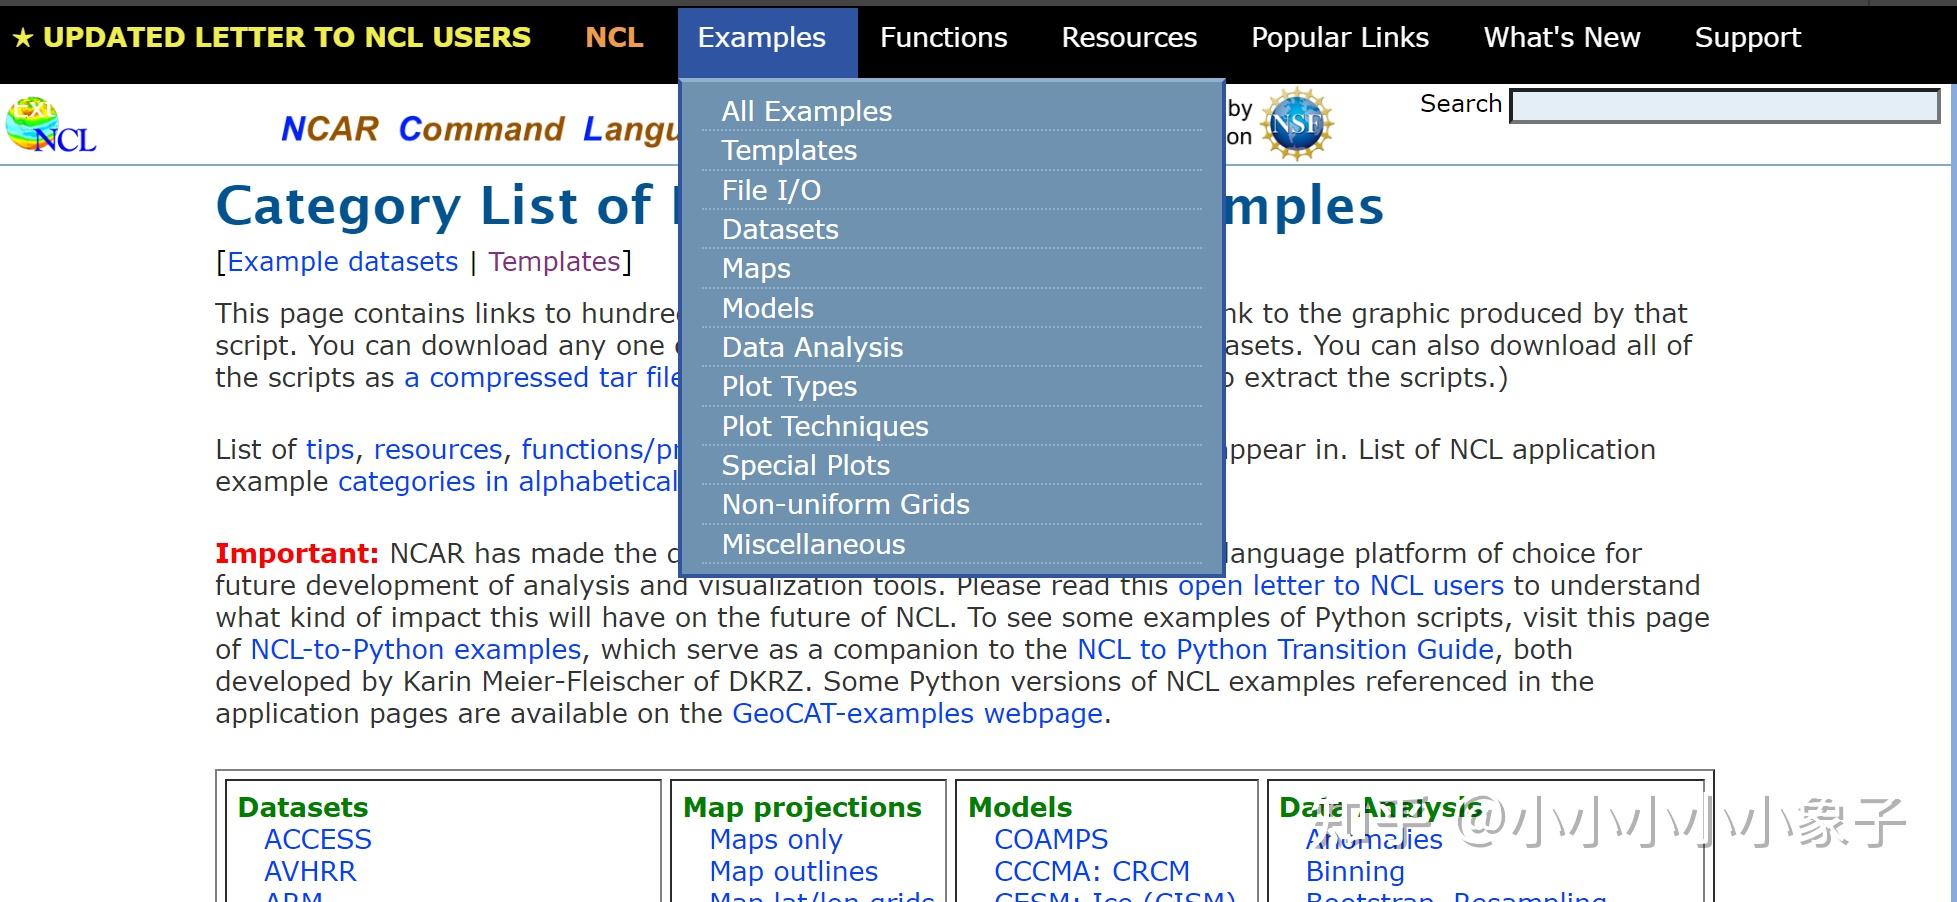Open the Functions menu
The image size is (1957, 902).
(943, 38)
